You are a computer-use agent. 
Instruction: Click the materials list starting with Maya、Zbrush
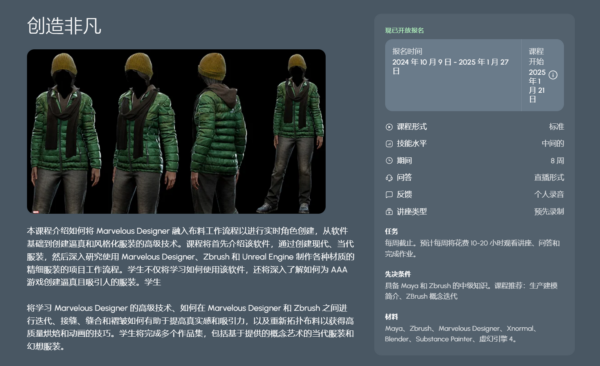click(461, 334)
